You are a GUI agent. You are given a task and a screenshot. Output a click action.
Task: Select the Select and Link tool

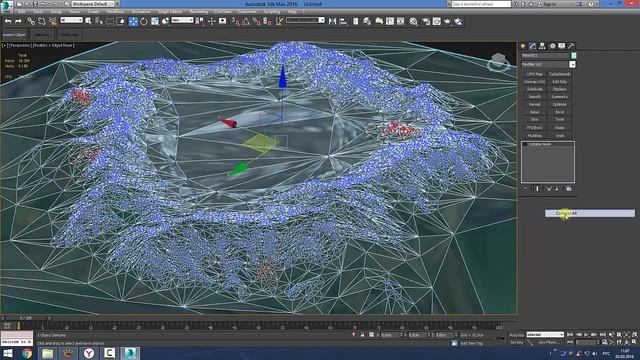[x=31, y=21]
